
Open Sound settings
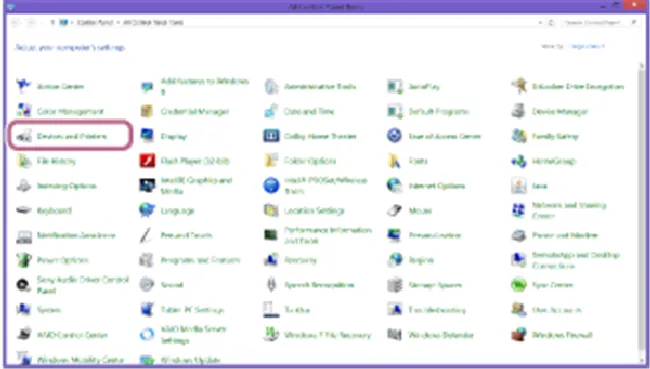point(172,285)
